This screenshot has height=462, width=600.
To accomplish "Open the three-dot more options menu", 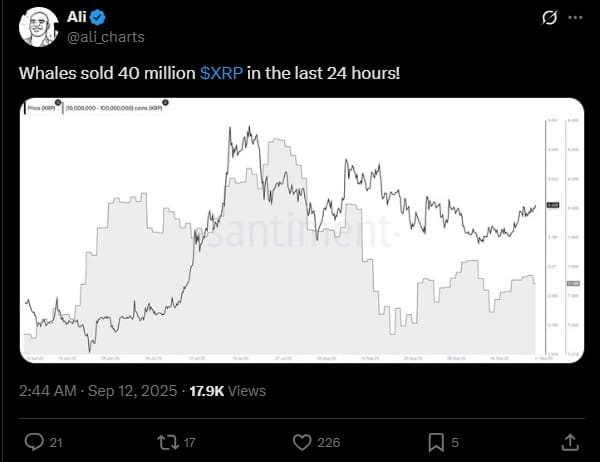I will pyautogui.click(x=573, y=18).
